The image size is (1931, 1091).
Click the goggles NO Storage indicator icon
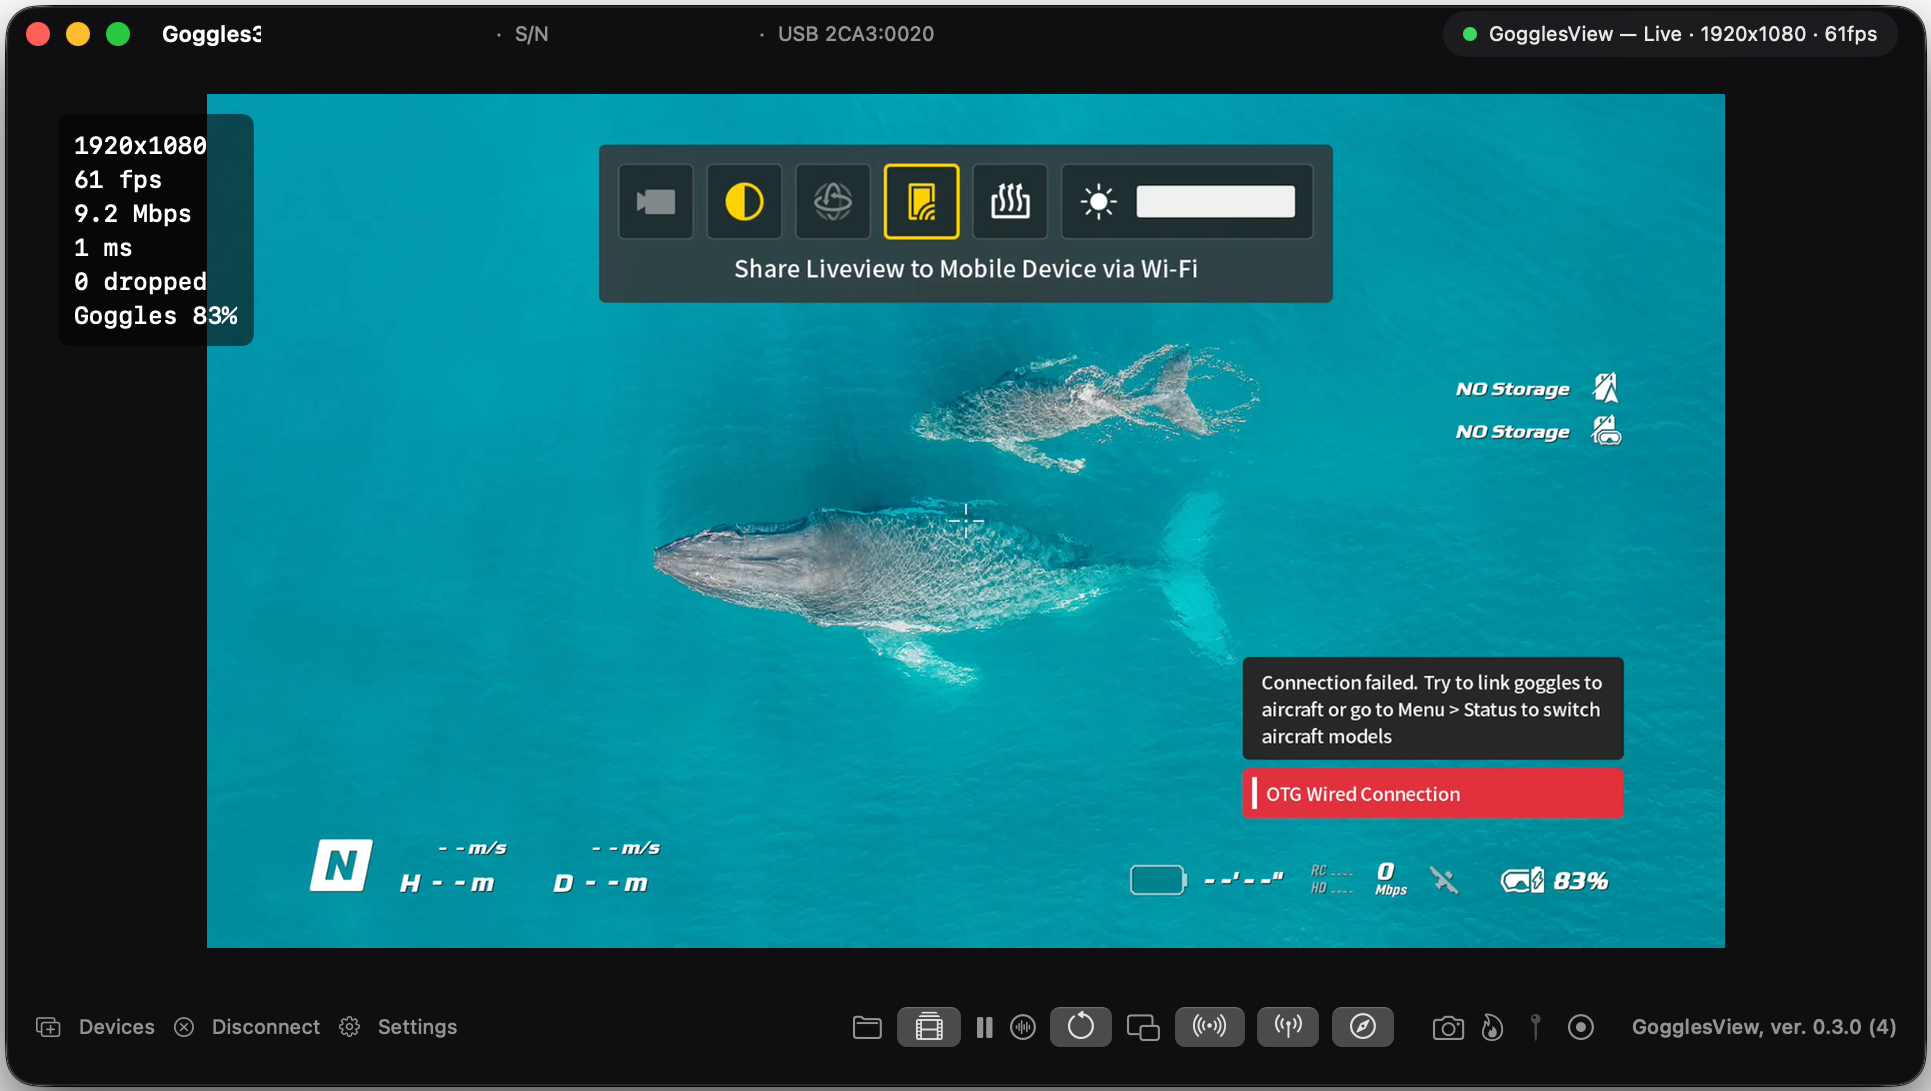(1606, 431)
